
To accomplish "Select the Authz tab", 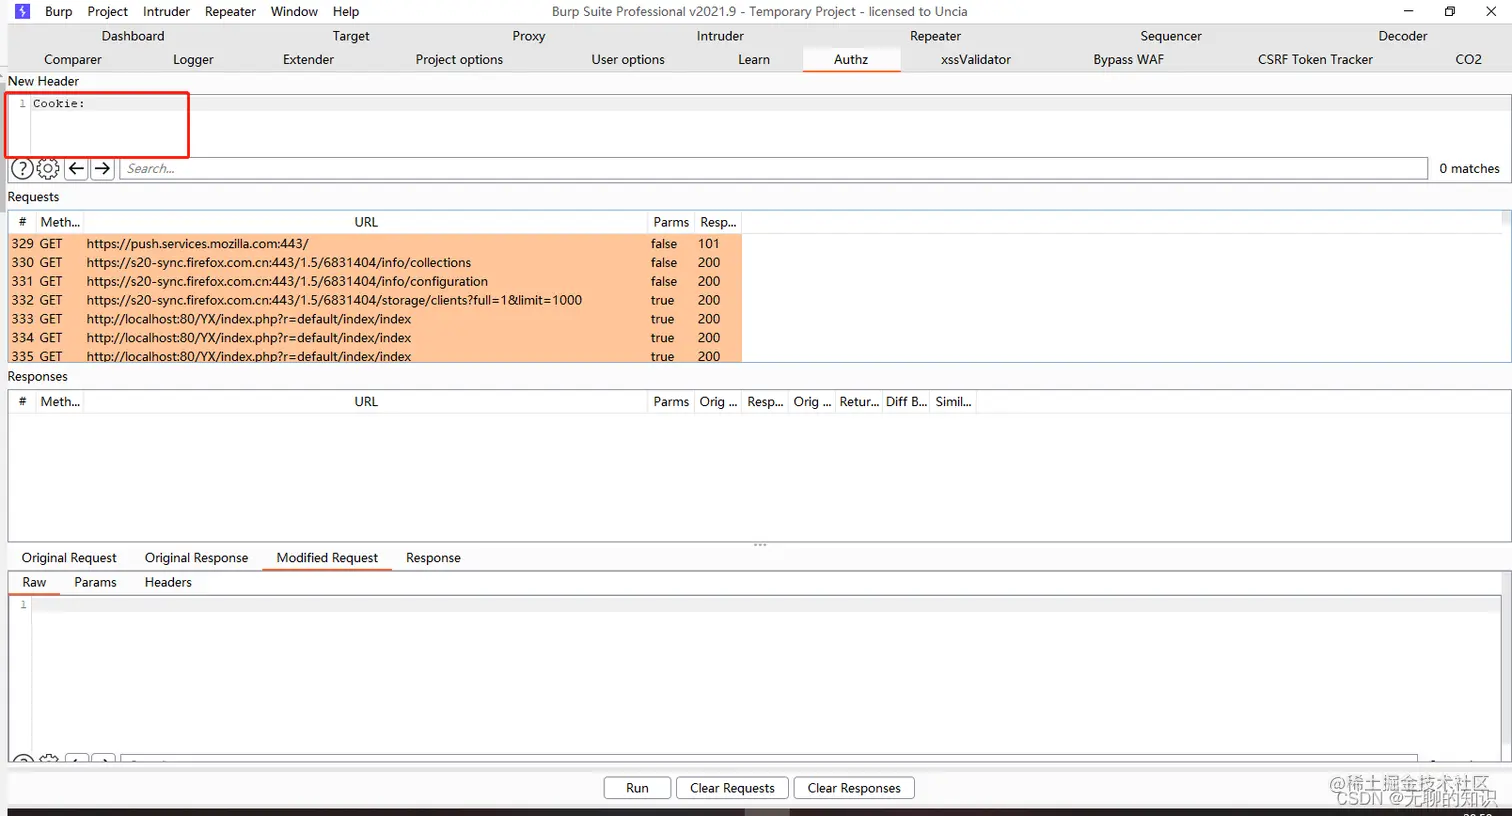I will pyautogui.click(x=851, y=59).
